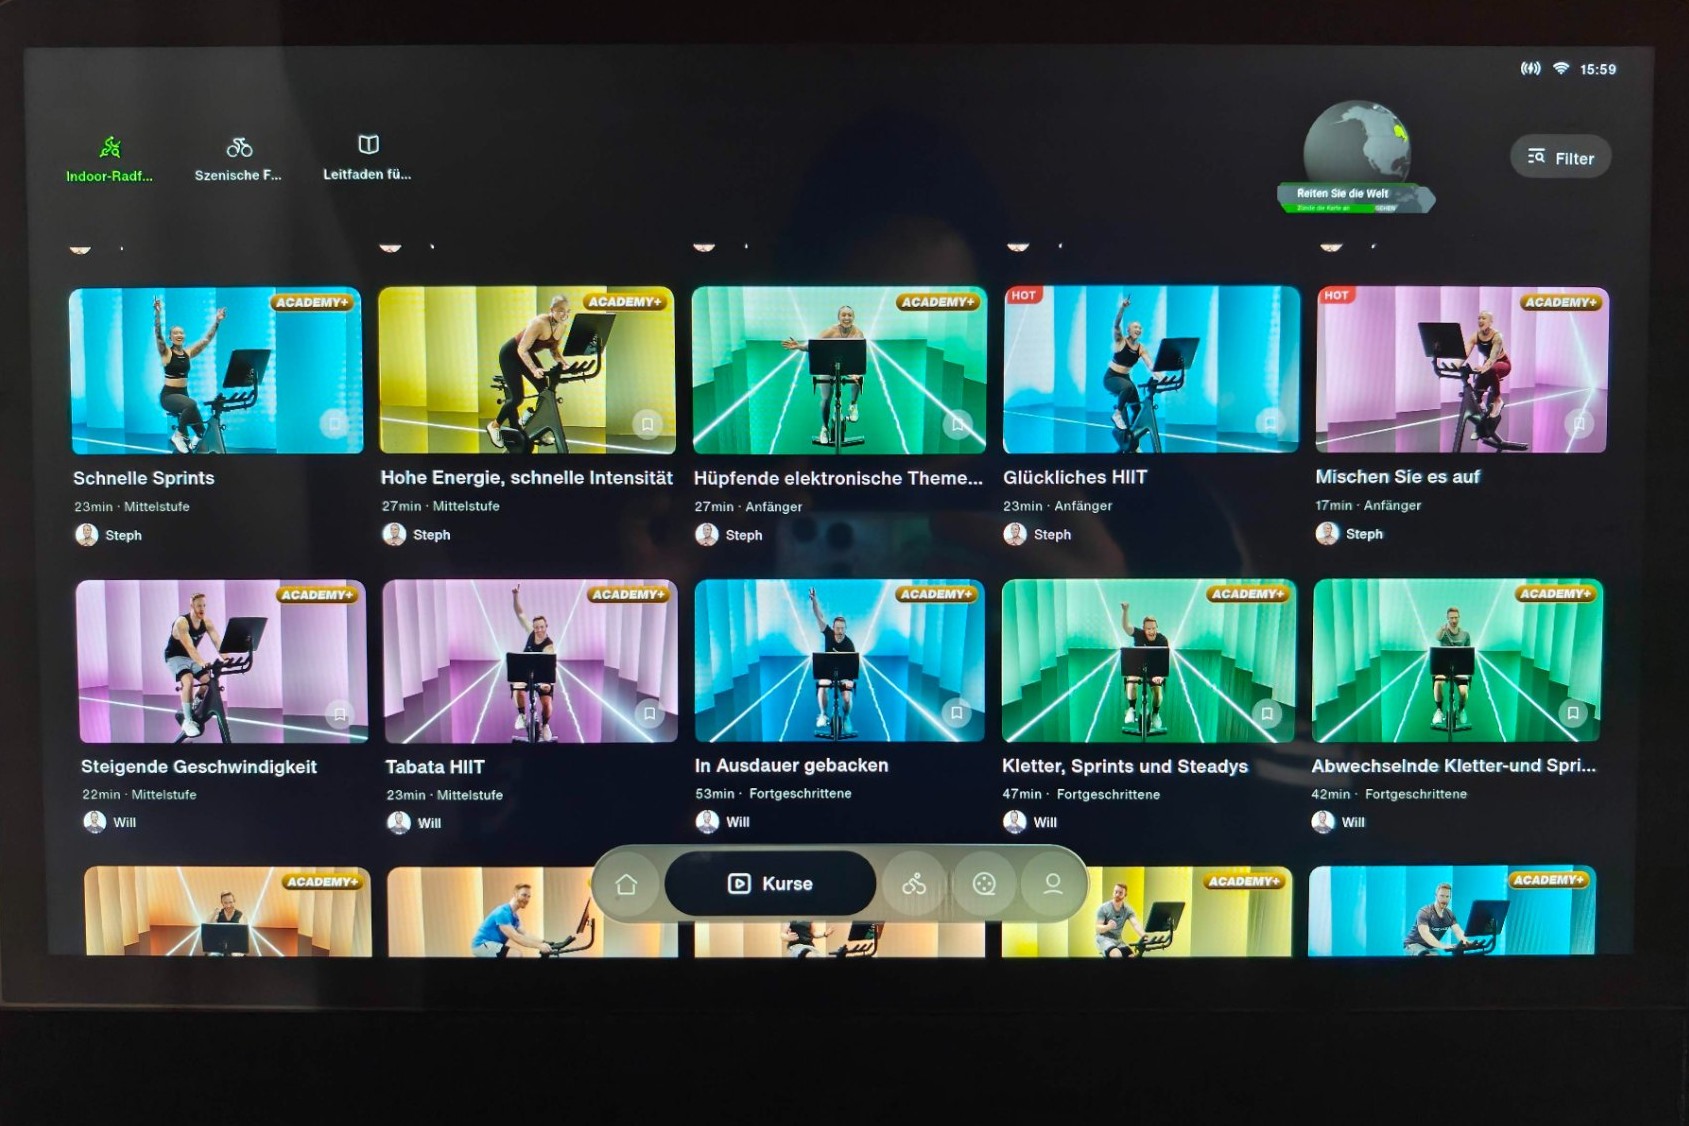Image resolution: width=1689 pixels, height=1126 pixels.
Task: Open the Leitfaden fü... tab
Action: coord(367,158)
